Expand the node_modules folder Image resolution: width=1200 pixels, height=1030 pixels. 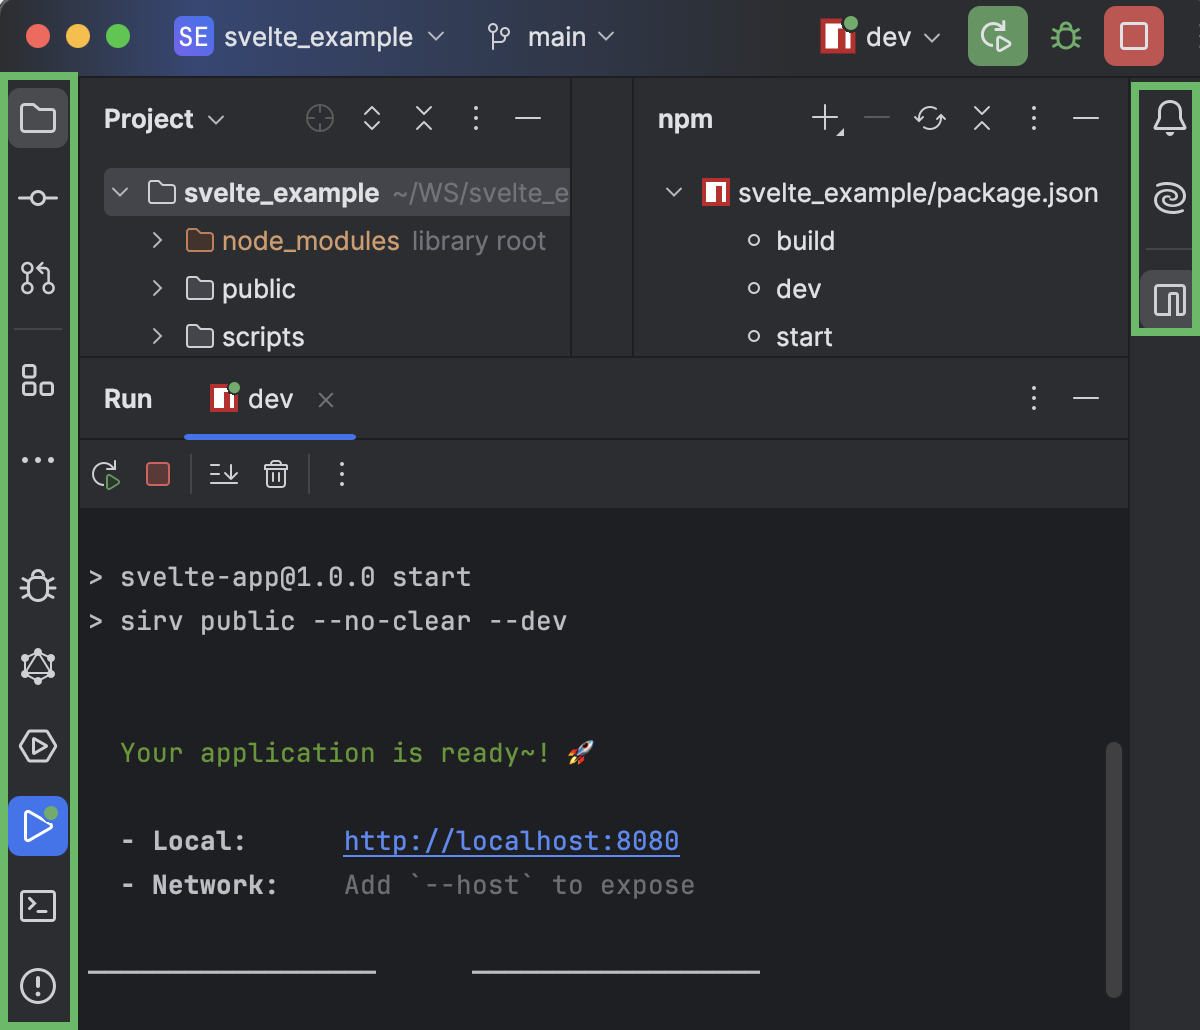(156, 240)
